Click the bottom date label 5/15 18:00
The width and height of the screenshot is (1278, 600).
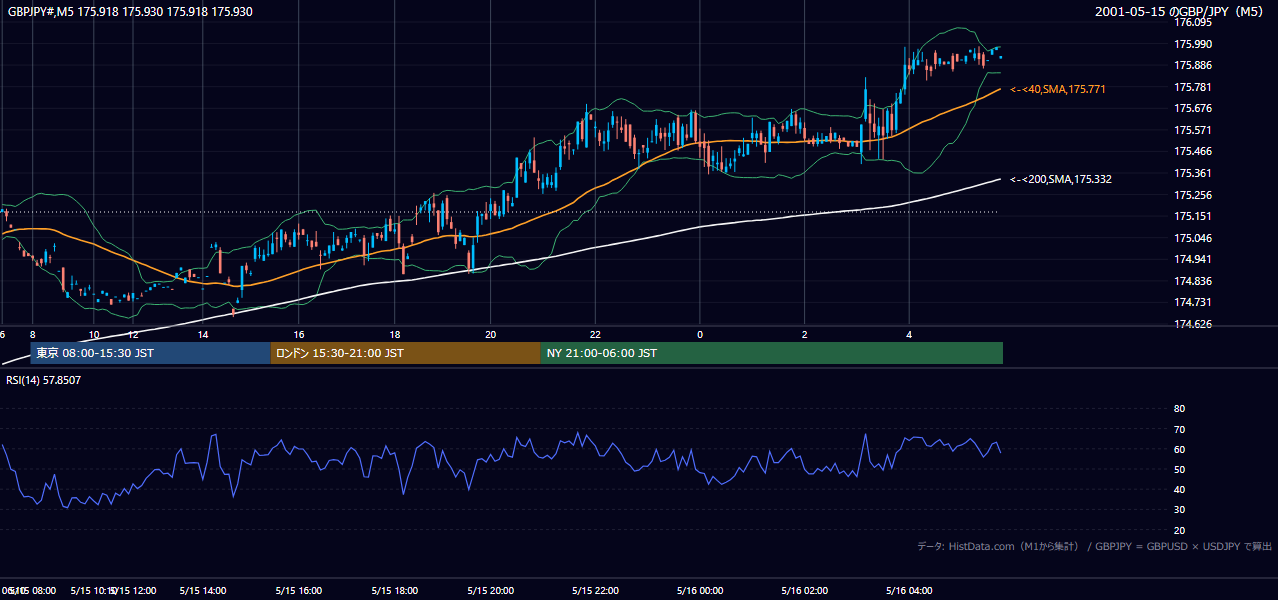coord(394,591)
